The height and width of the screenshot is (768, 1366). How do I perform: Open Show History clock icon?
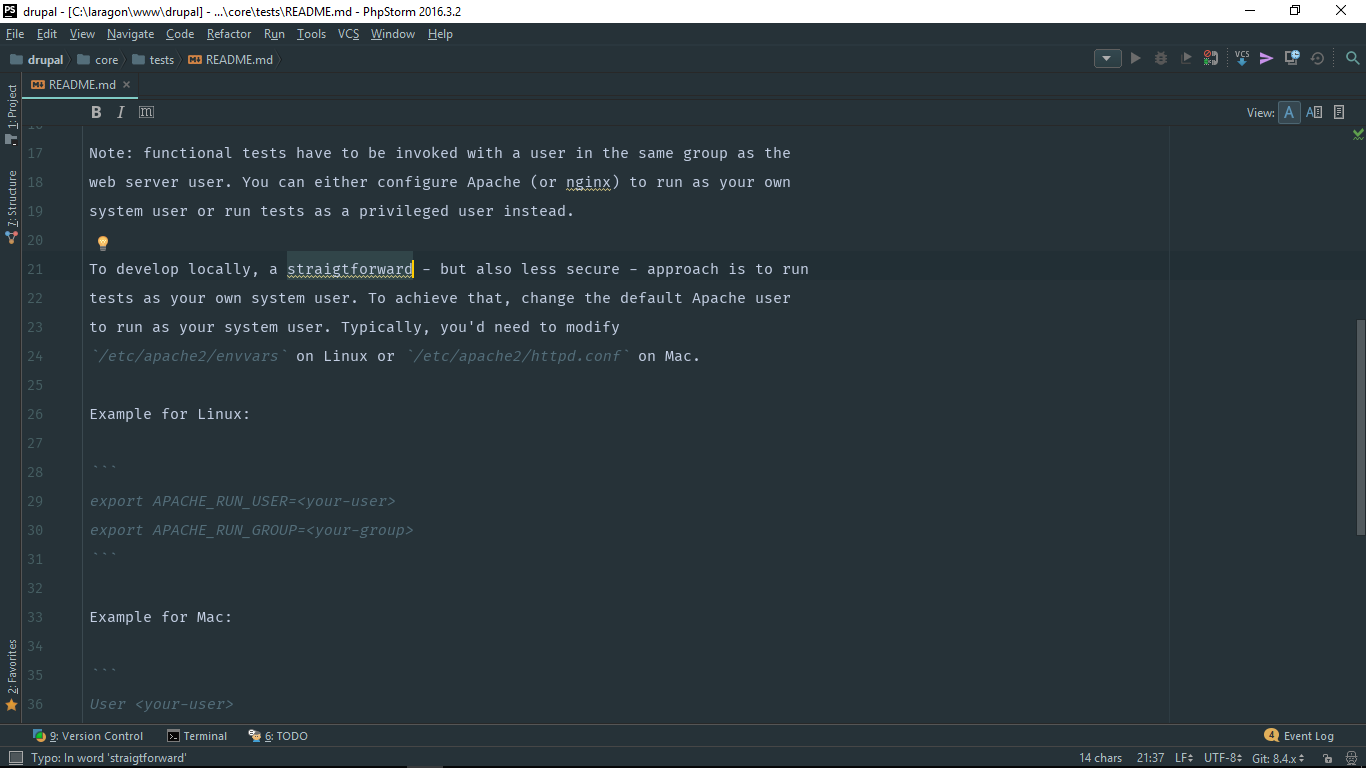[1292, 59]
